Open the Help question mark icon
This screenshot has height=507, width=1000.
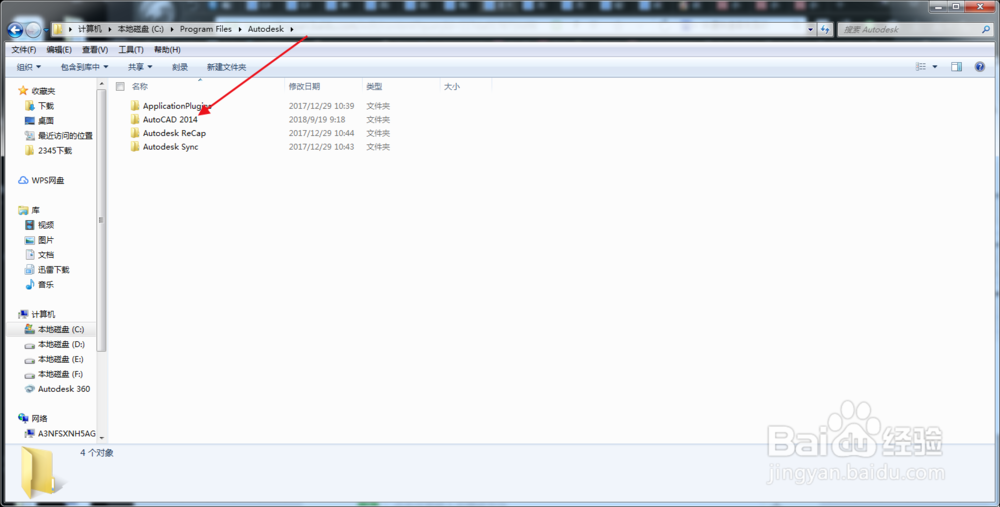click(x=980, y=66)
